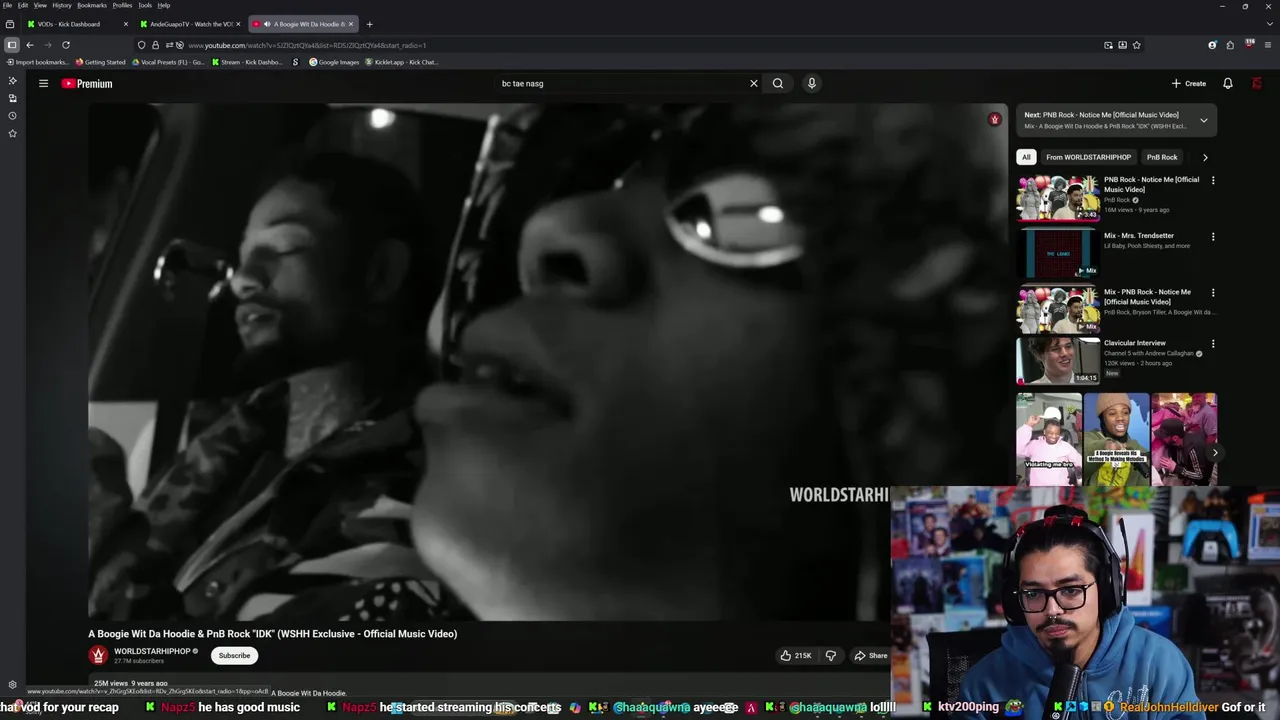Open the browser application menu
The width and height of the screenshot is (1280, 720).
coord(1268,45)
